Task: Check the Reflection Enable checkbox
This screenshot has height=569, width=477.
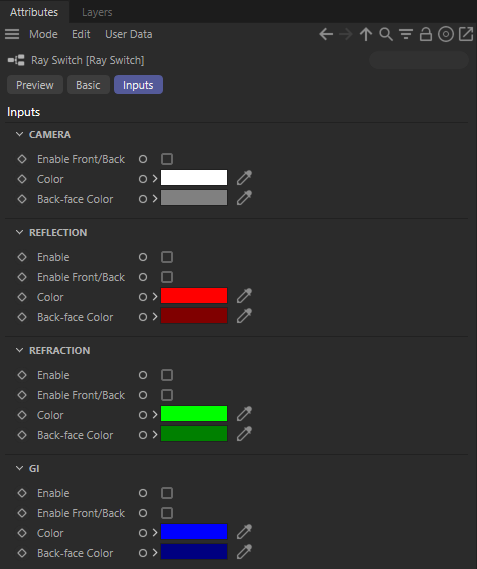Action: 167,257
